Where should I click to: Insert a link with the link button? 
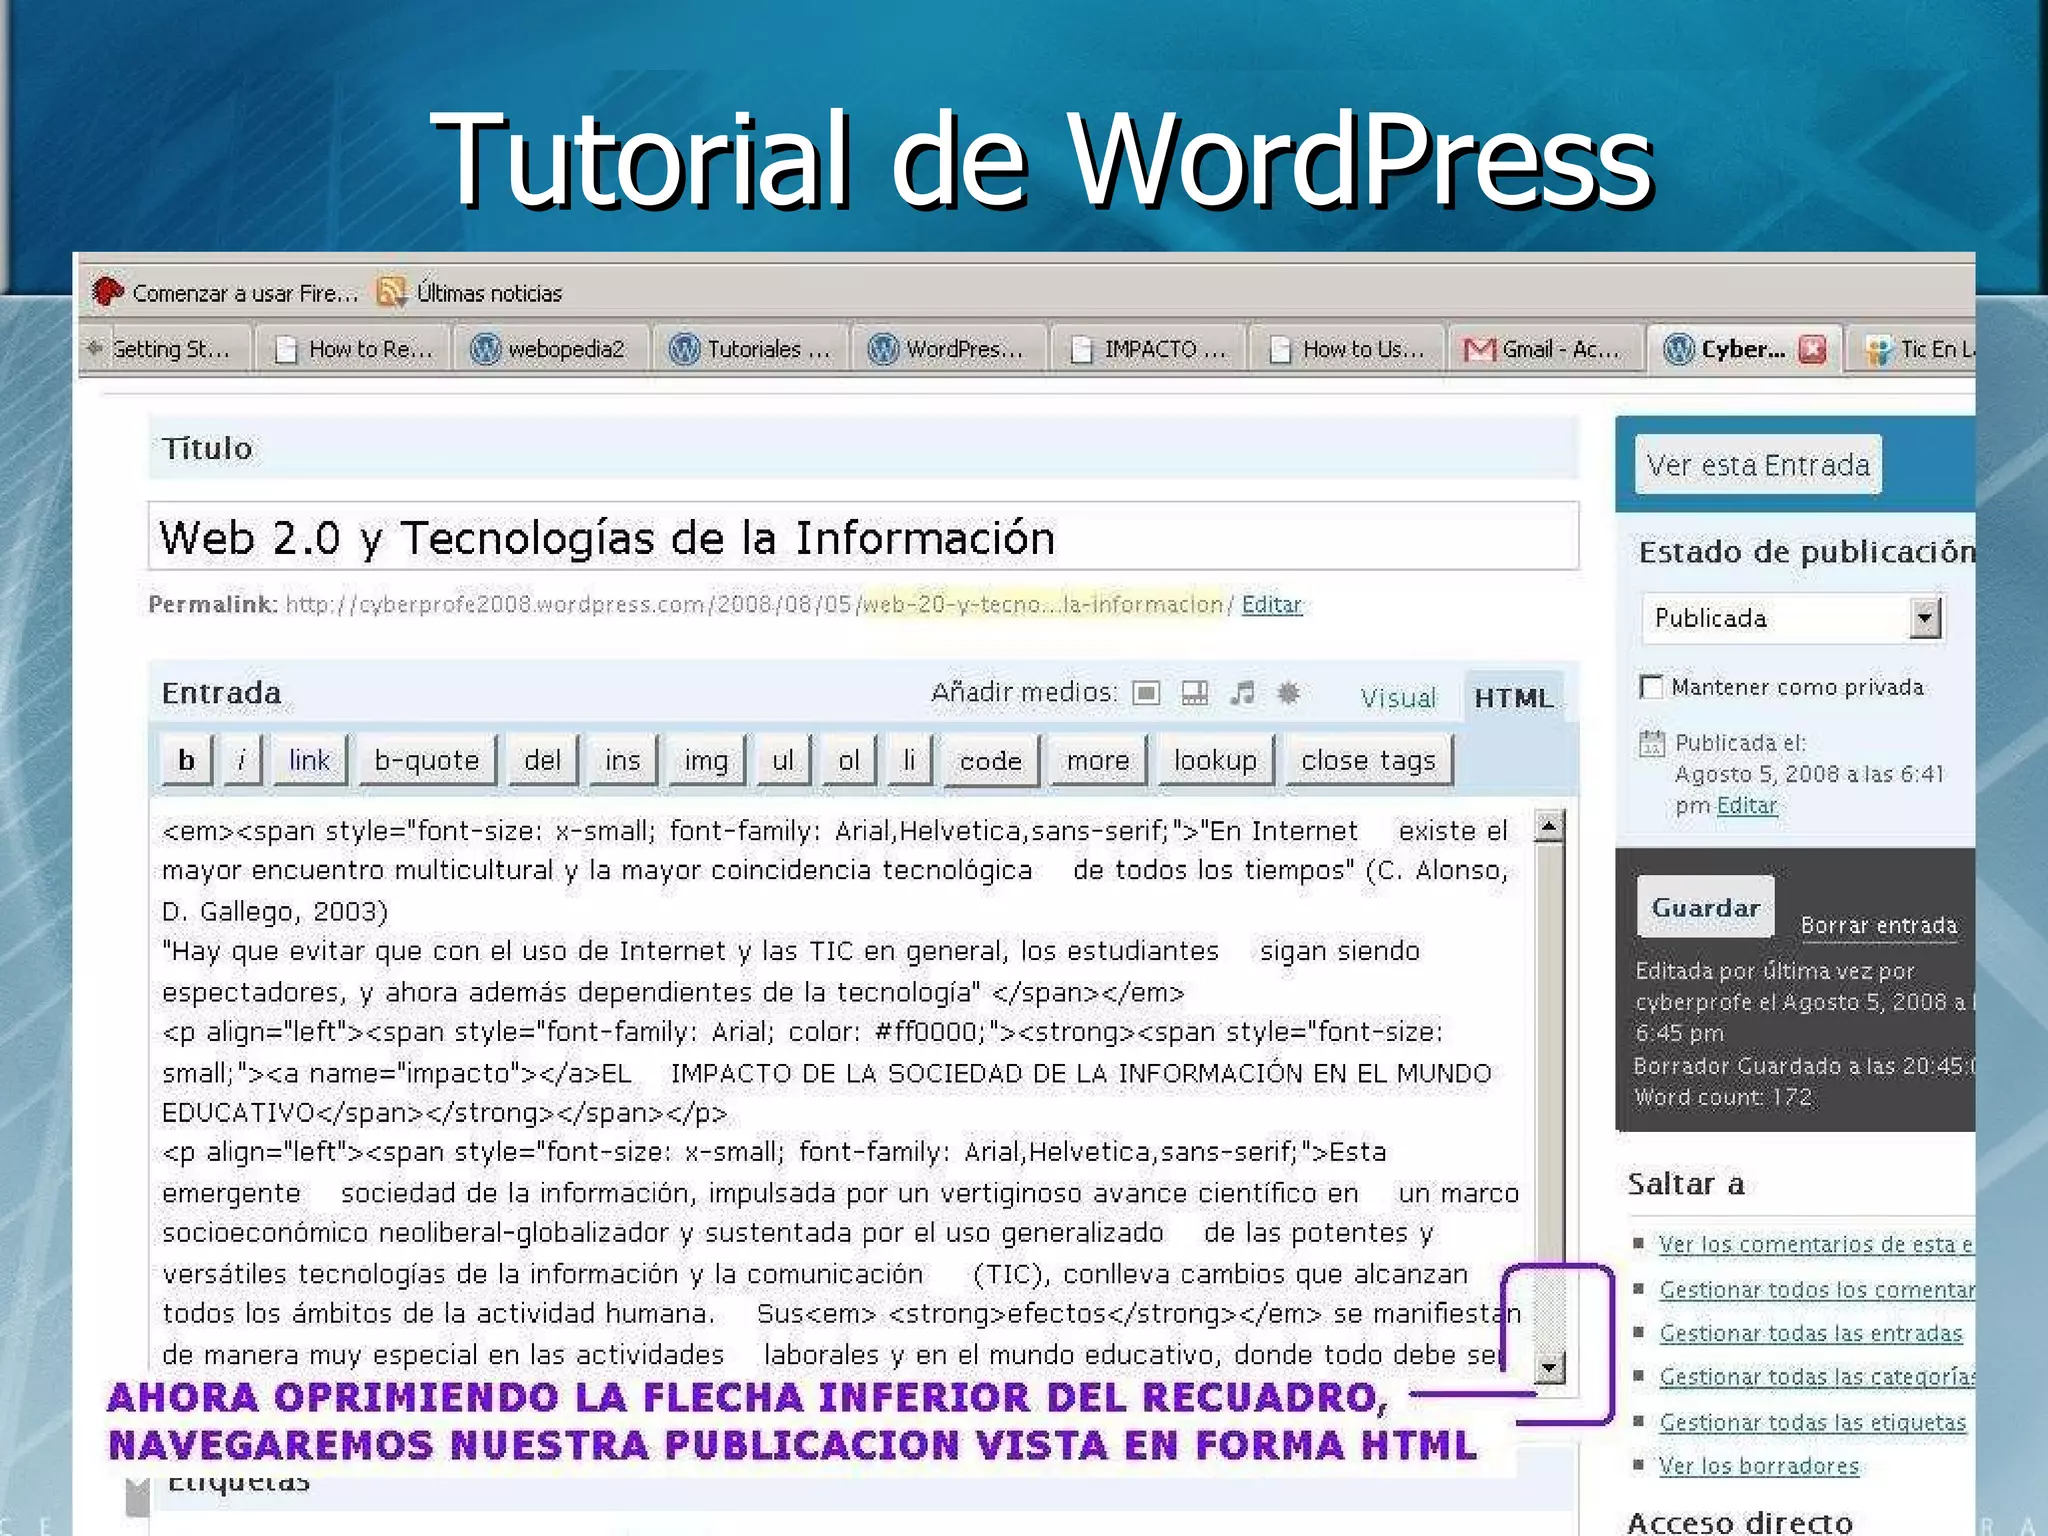point(309,761)
